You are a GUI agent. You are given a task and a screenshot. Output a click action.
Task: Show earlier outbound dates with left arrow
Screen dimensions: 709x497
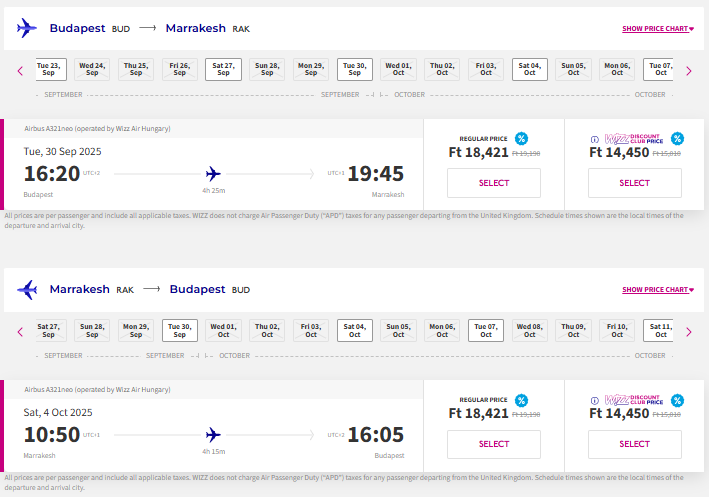point(20,71)
